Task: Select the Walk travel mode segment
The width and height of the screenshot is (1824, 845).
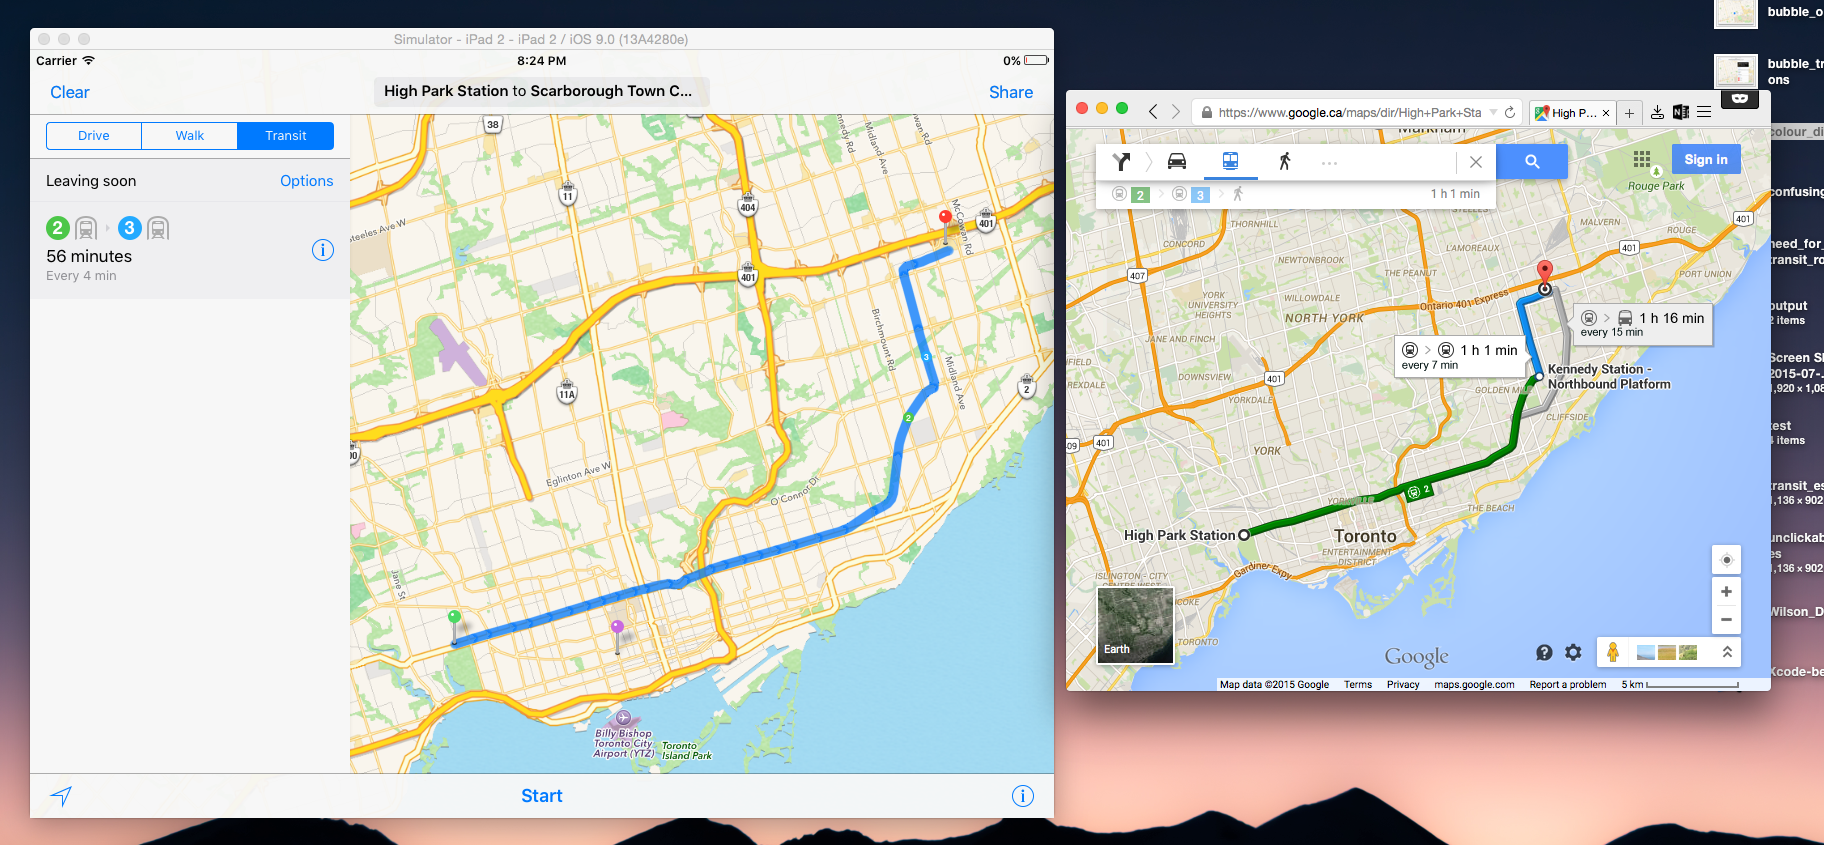Action: pyautogui.click(x=190, y=136)
